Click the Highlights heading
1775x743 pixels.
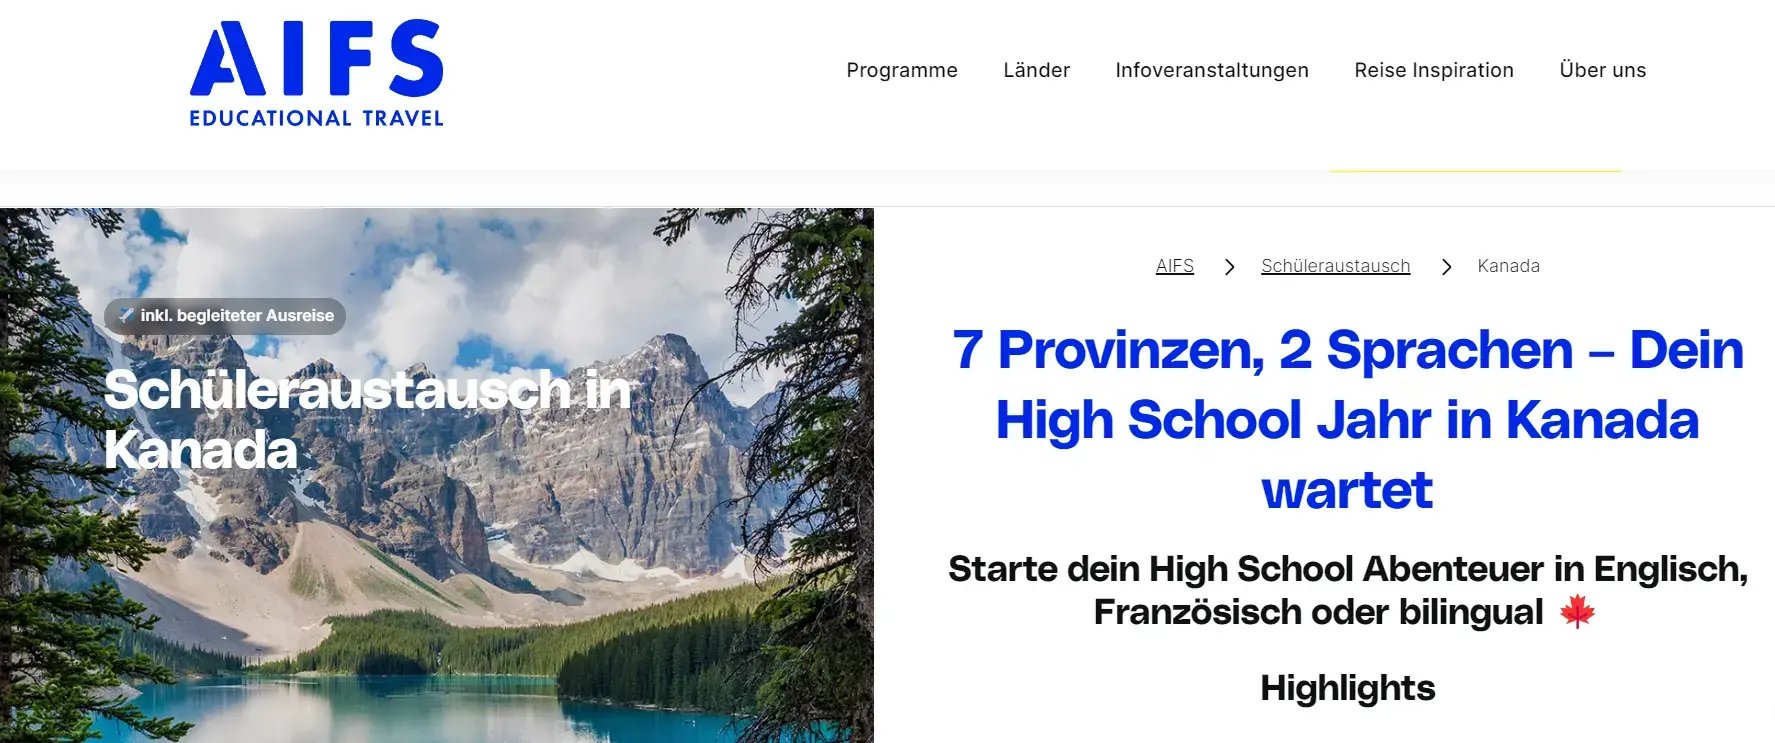(x=1347, y=688)
